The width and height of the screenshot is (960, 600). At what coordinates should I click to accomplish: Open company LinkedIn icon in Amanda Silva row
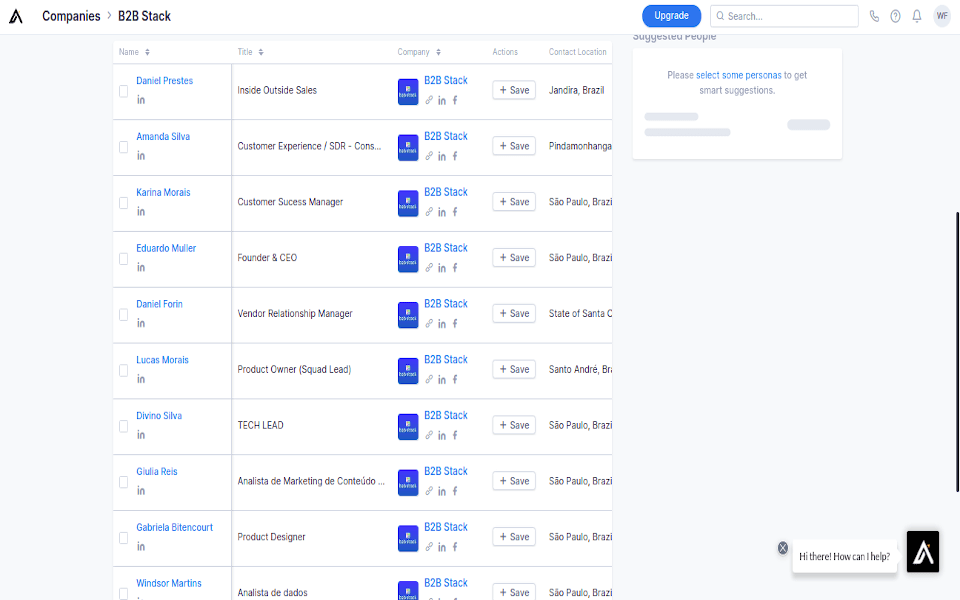442,156
